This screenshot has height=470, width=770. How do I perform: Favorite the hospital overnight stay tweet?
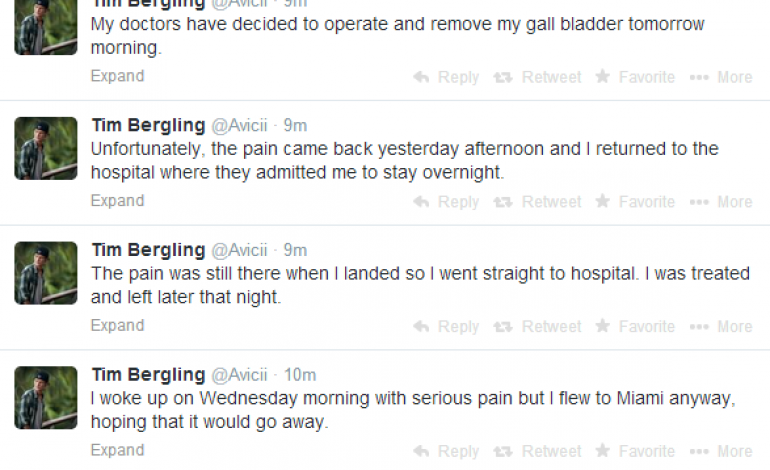click(x=635, y=202)
